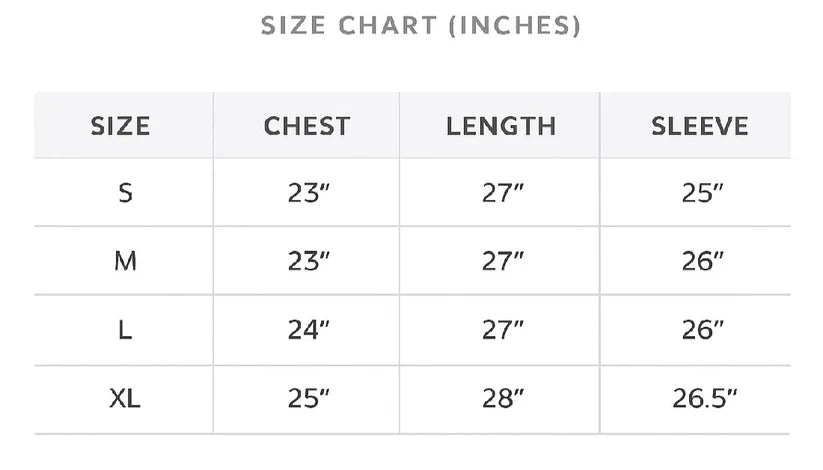Select the length value for size S
This screenshot has width=823, height=470.
click(x=503, y=193)
